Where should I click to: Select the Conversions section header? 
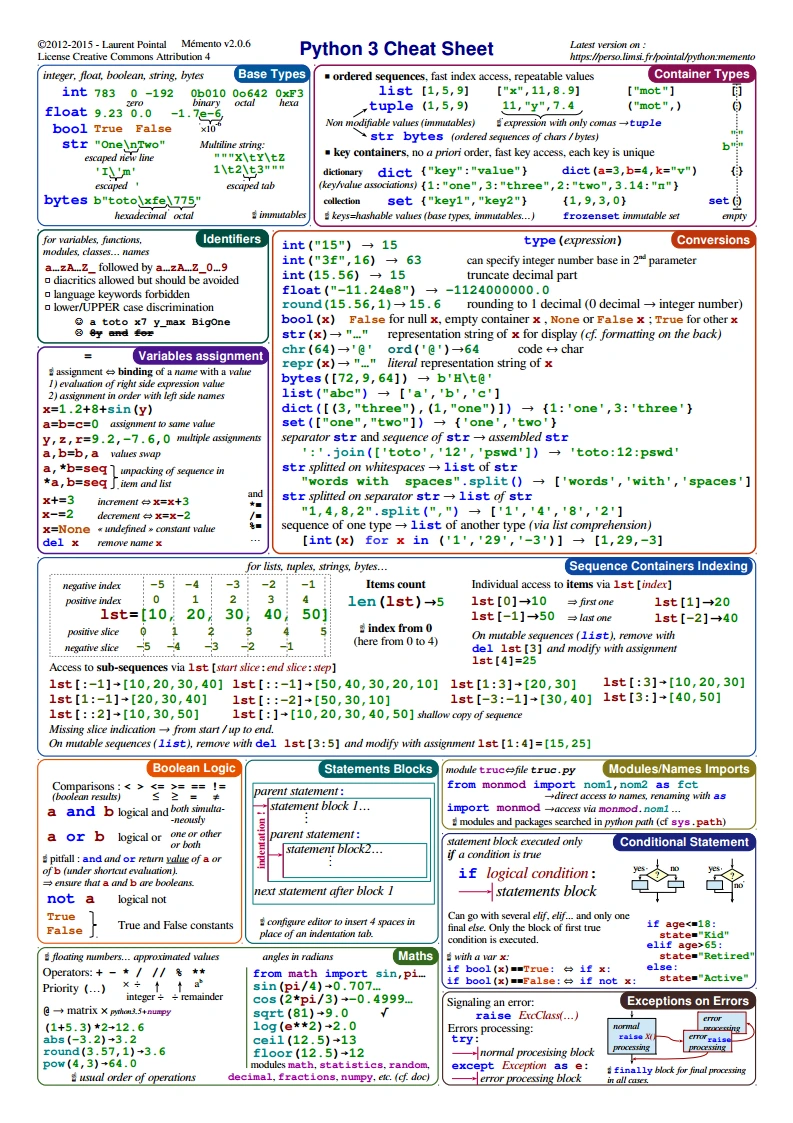(x=711, y=240)
